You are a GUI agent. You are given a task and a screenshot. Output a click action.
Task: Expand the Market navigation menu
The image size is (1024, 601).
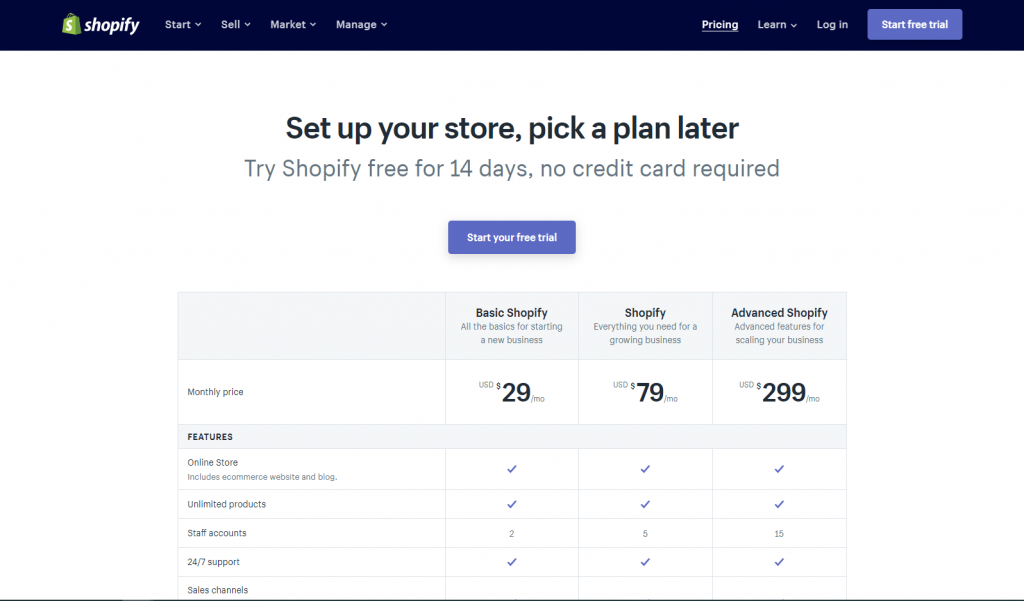pyautogui.click(x=293, y=24)
